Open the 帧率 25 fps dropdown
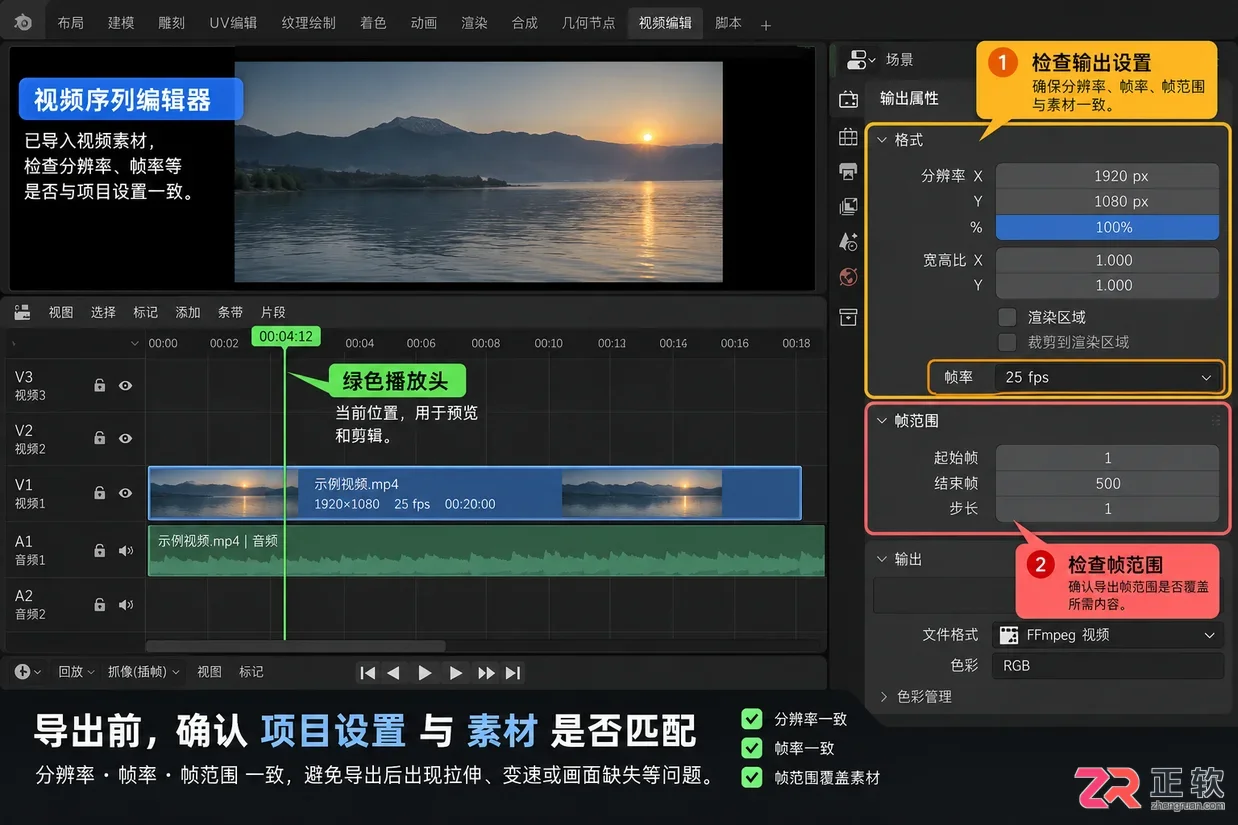The height and width of the screenshot is (825, 1238). pyautogui.click(x=1108, y=378)
